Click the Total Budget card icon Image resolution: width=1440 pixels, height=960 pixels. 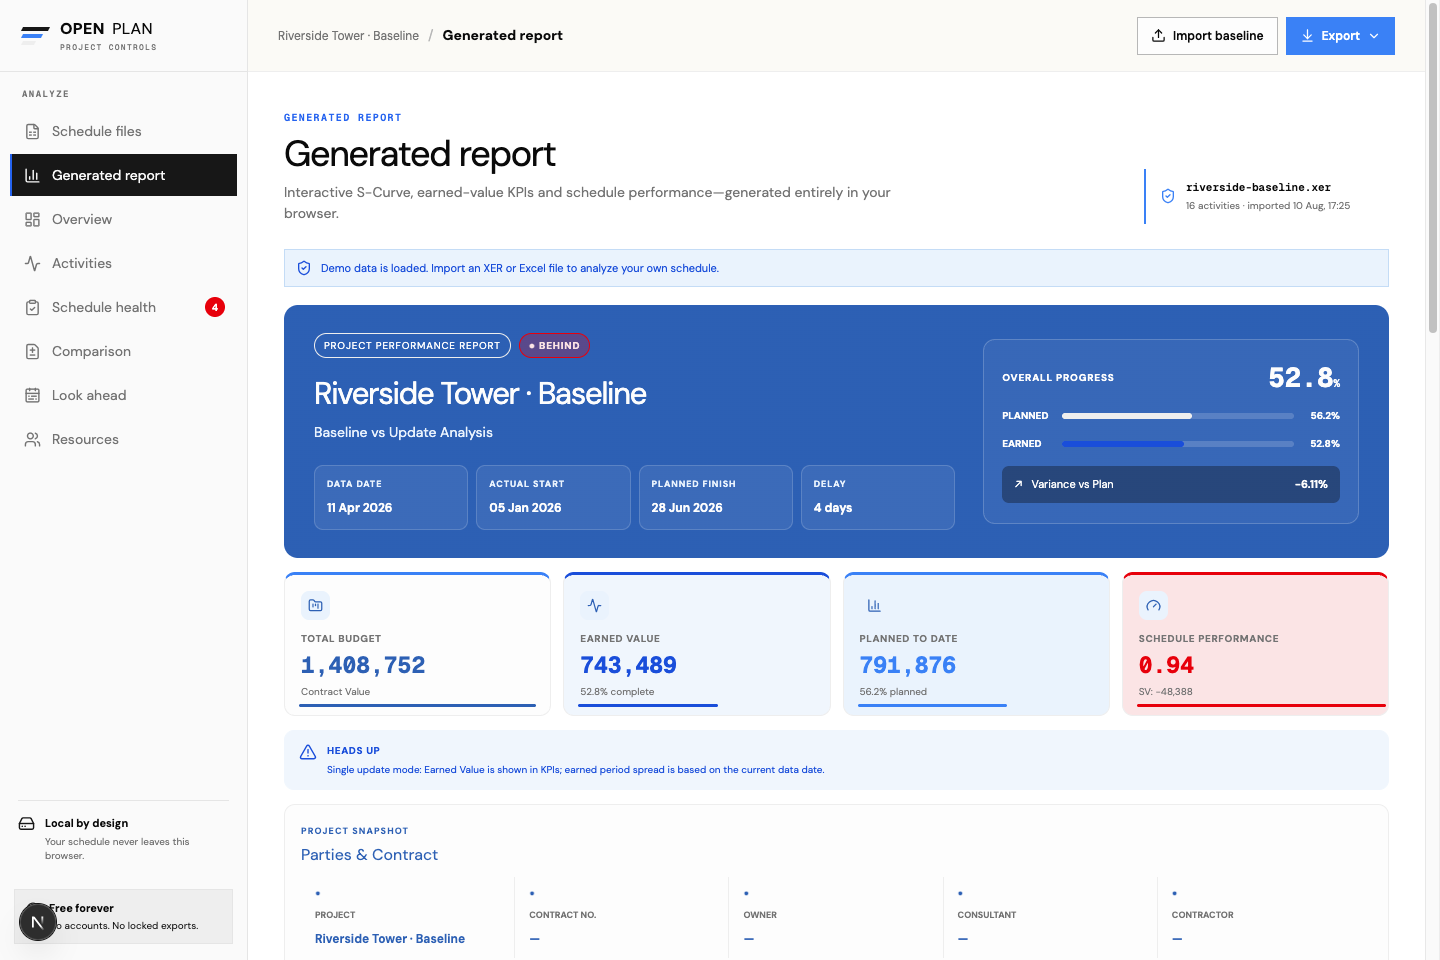[315, 605]
